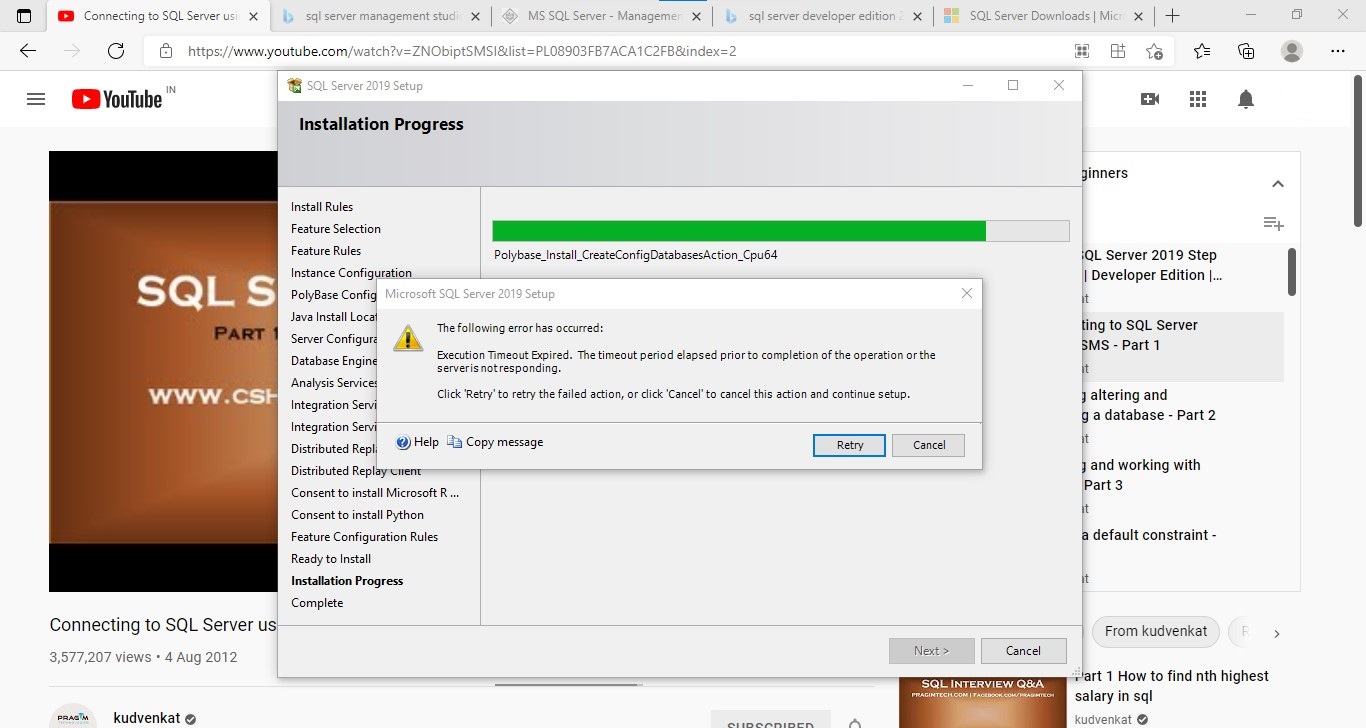Open Help in the error dialog
This screenshot has width=1366, height=728.
(x=418, y=442)
